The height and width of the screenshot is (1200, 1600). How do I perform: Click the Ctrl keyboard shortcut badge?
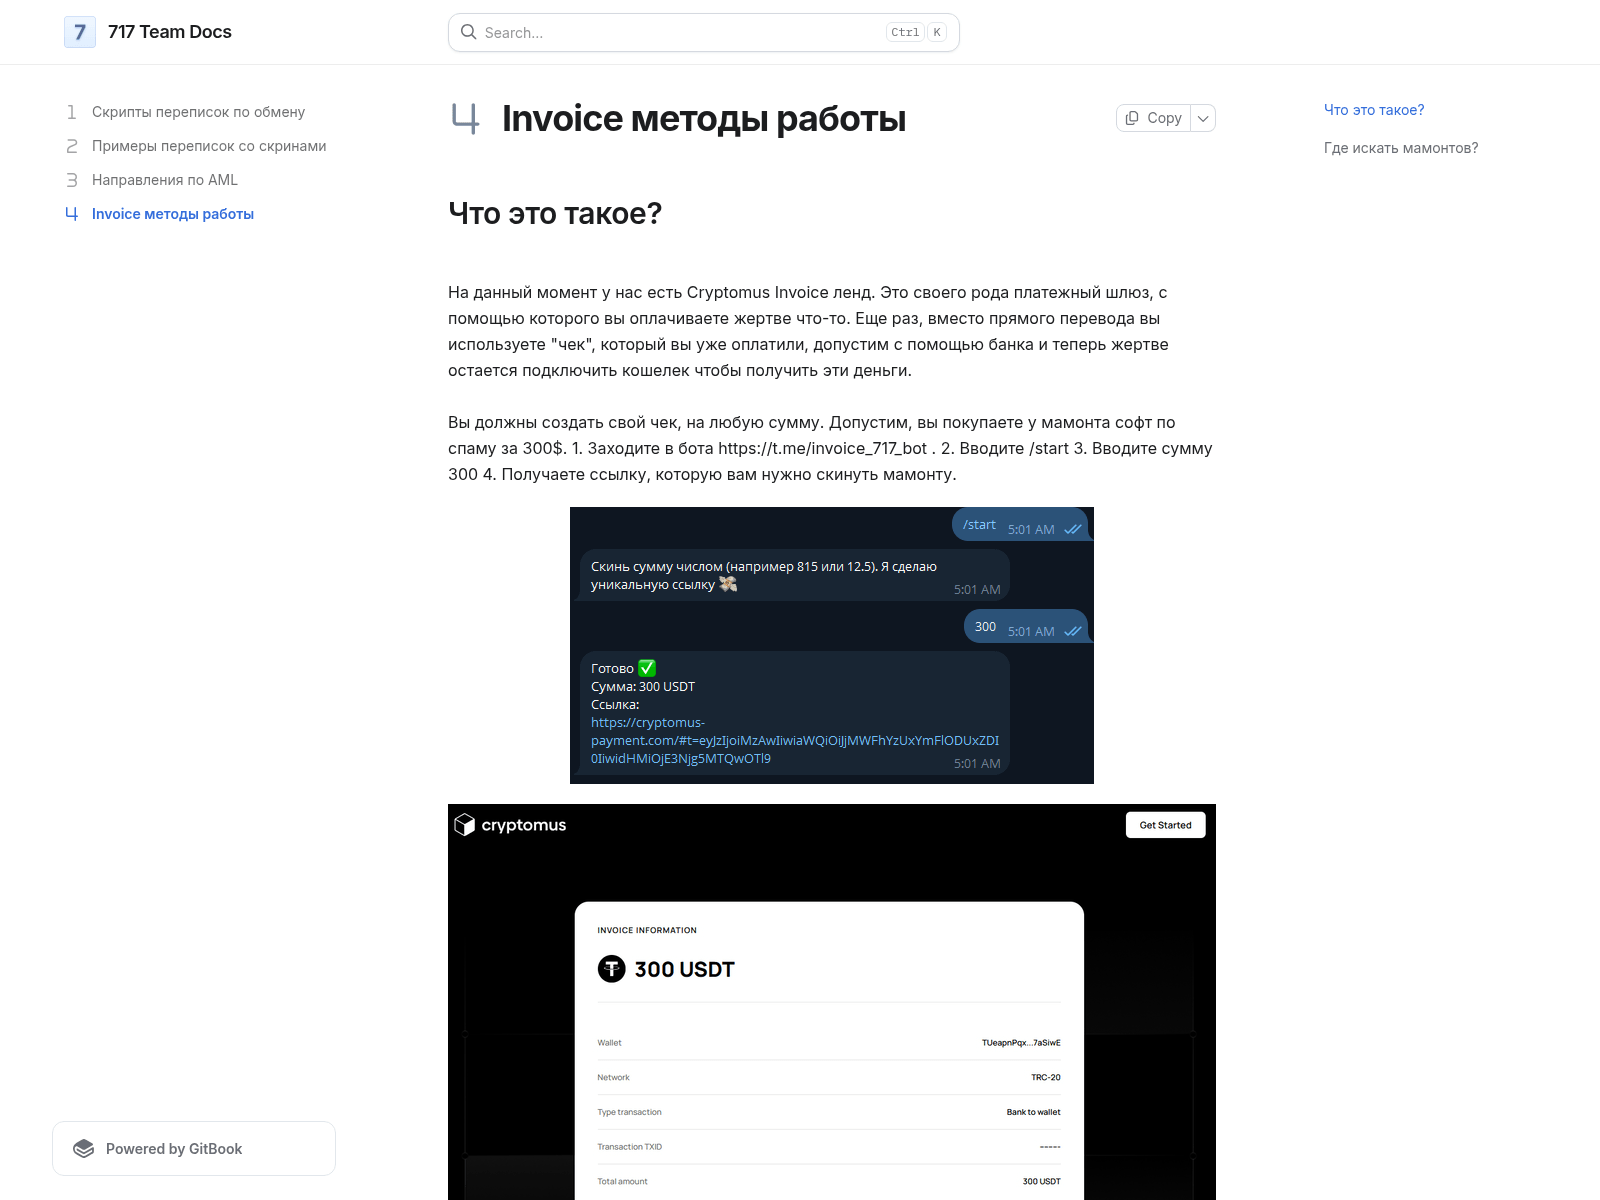pos(903,32)
